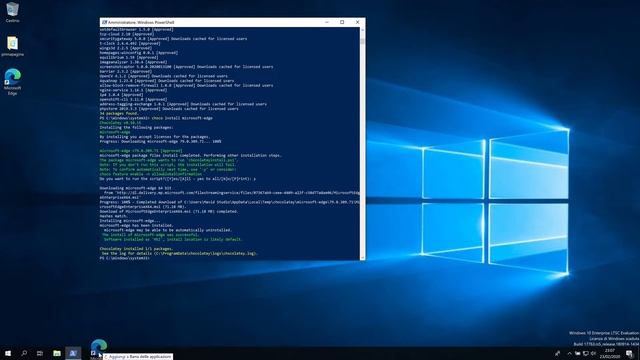The image size is (640, 360).
Task: Open volume control tray icon
Action: click(593, 353)
